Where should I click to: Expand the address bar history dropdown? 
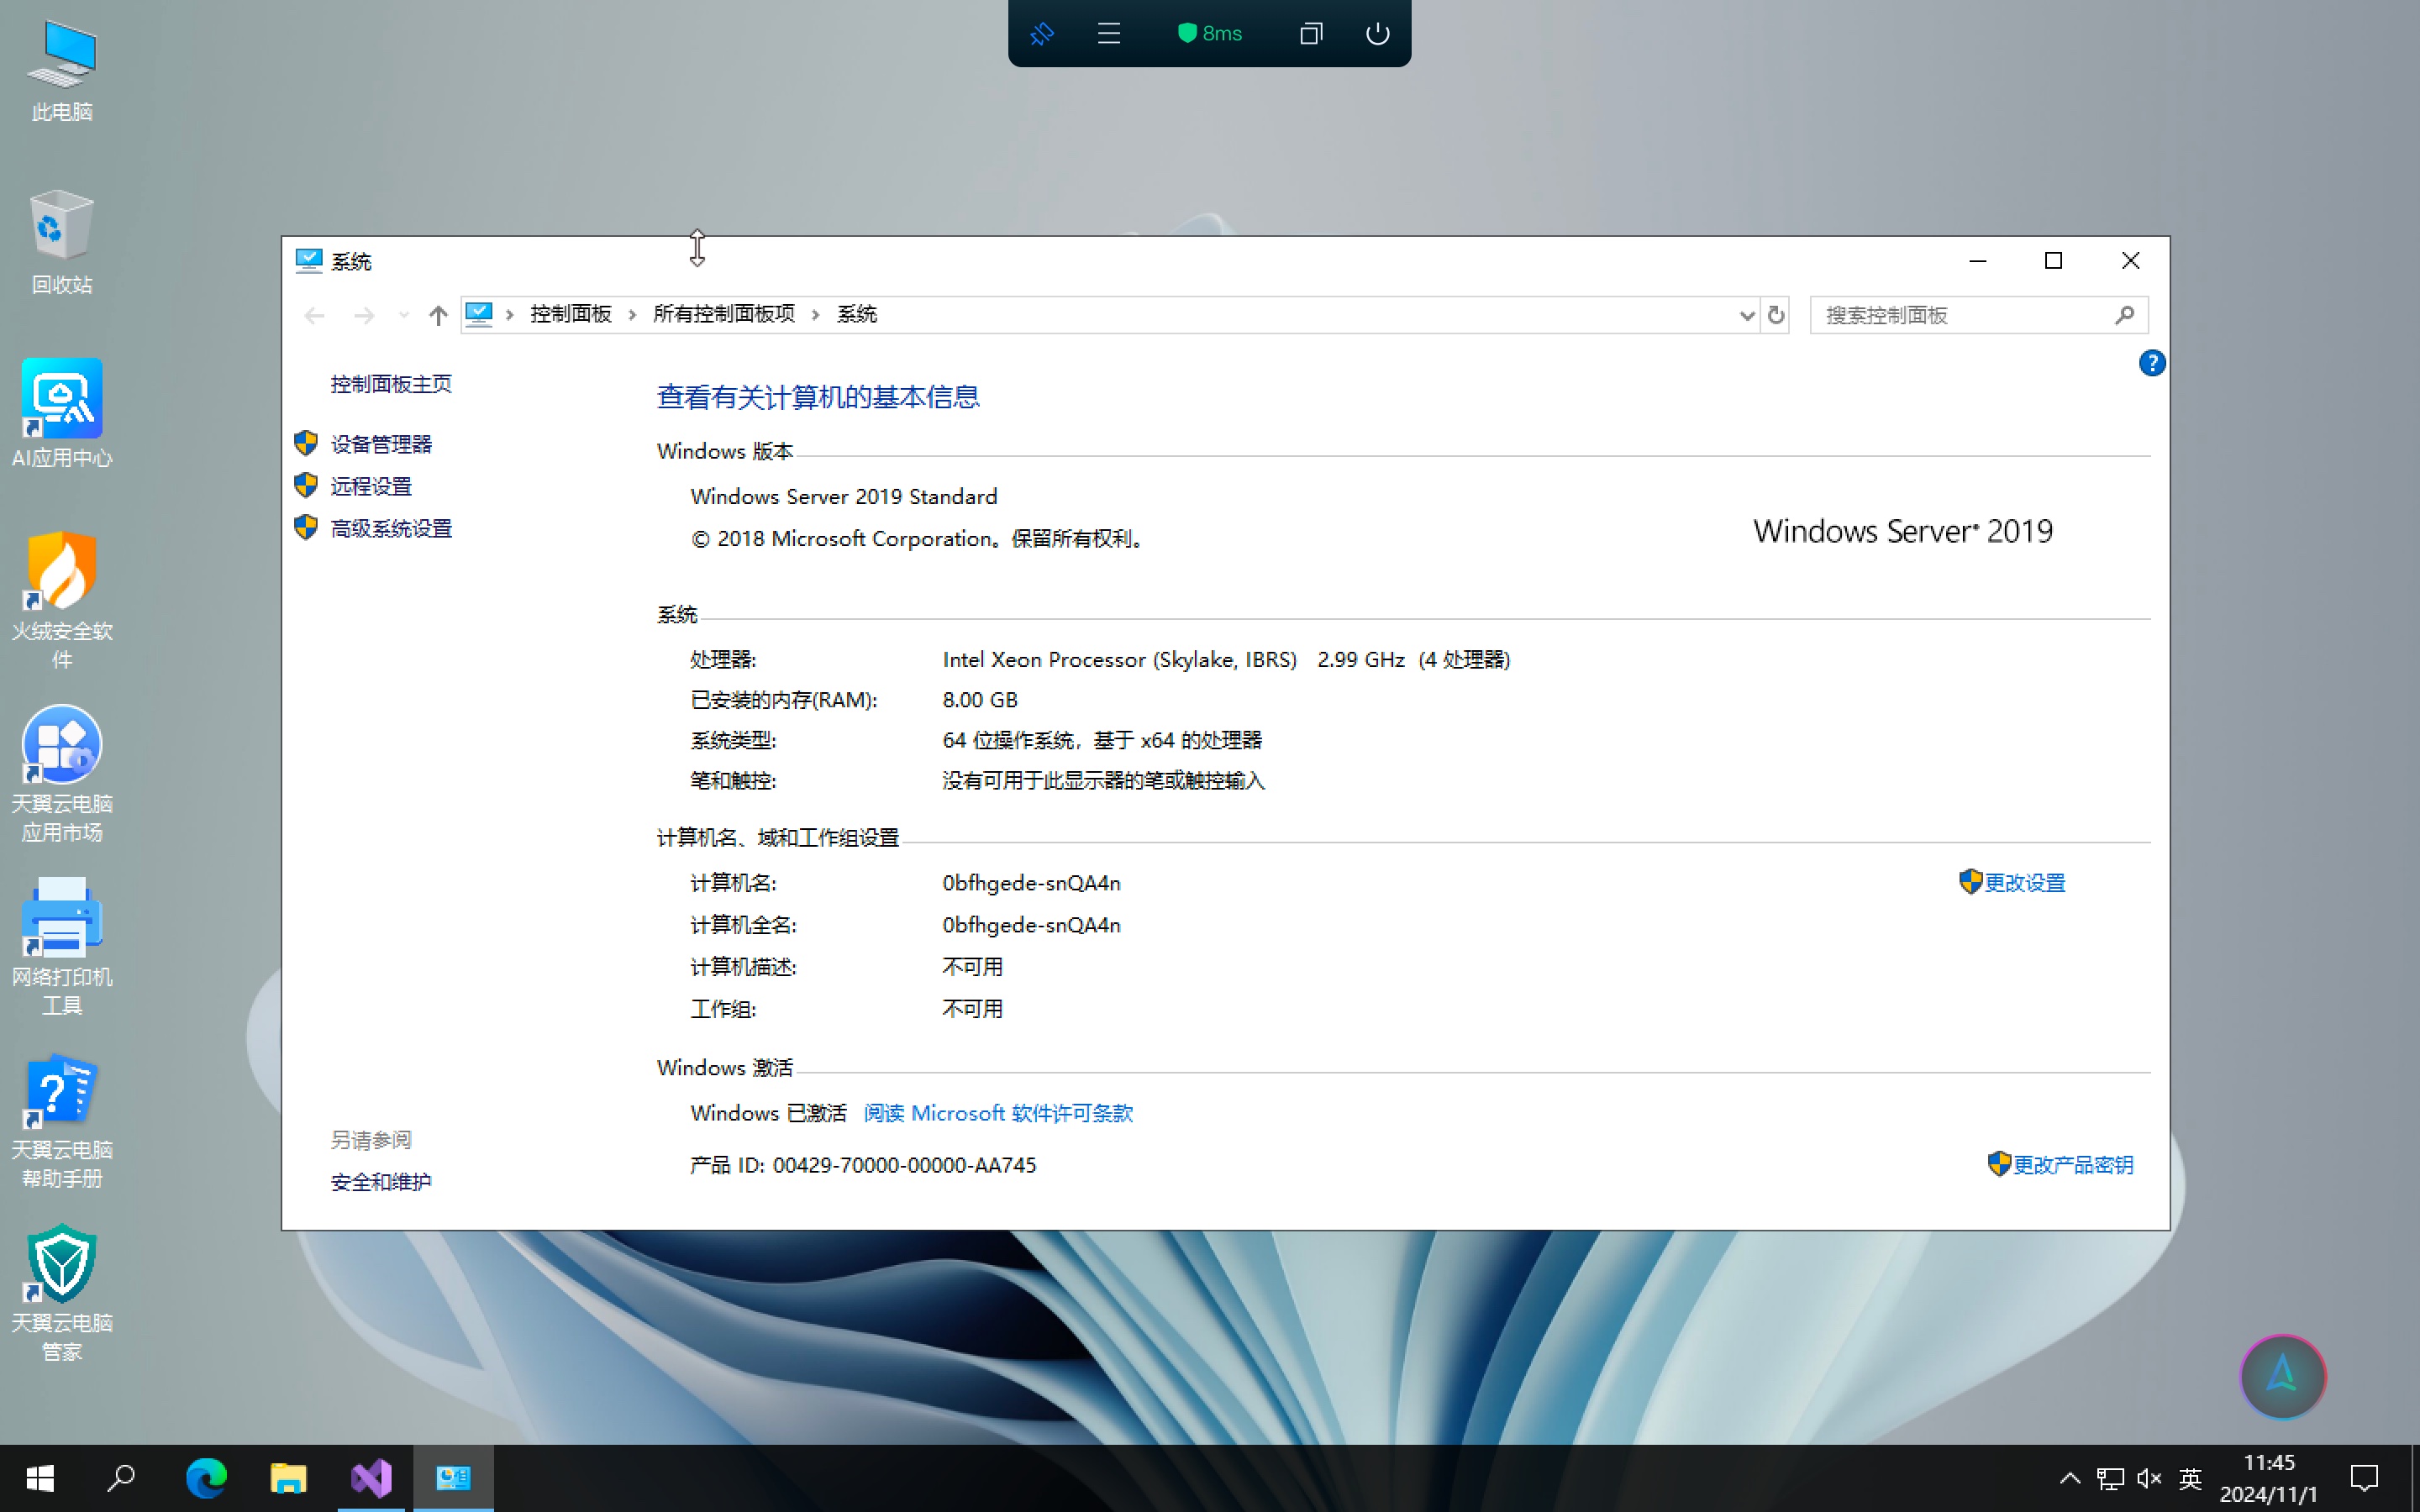[x=1746, y=315]
